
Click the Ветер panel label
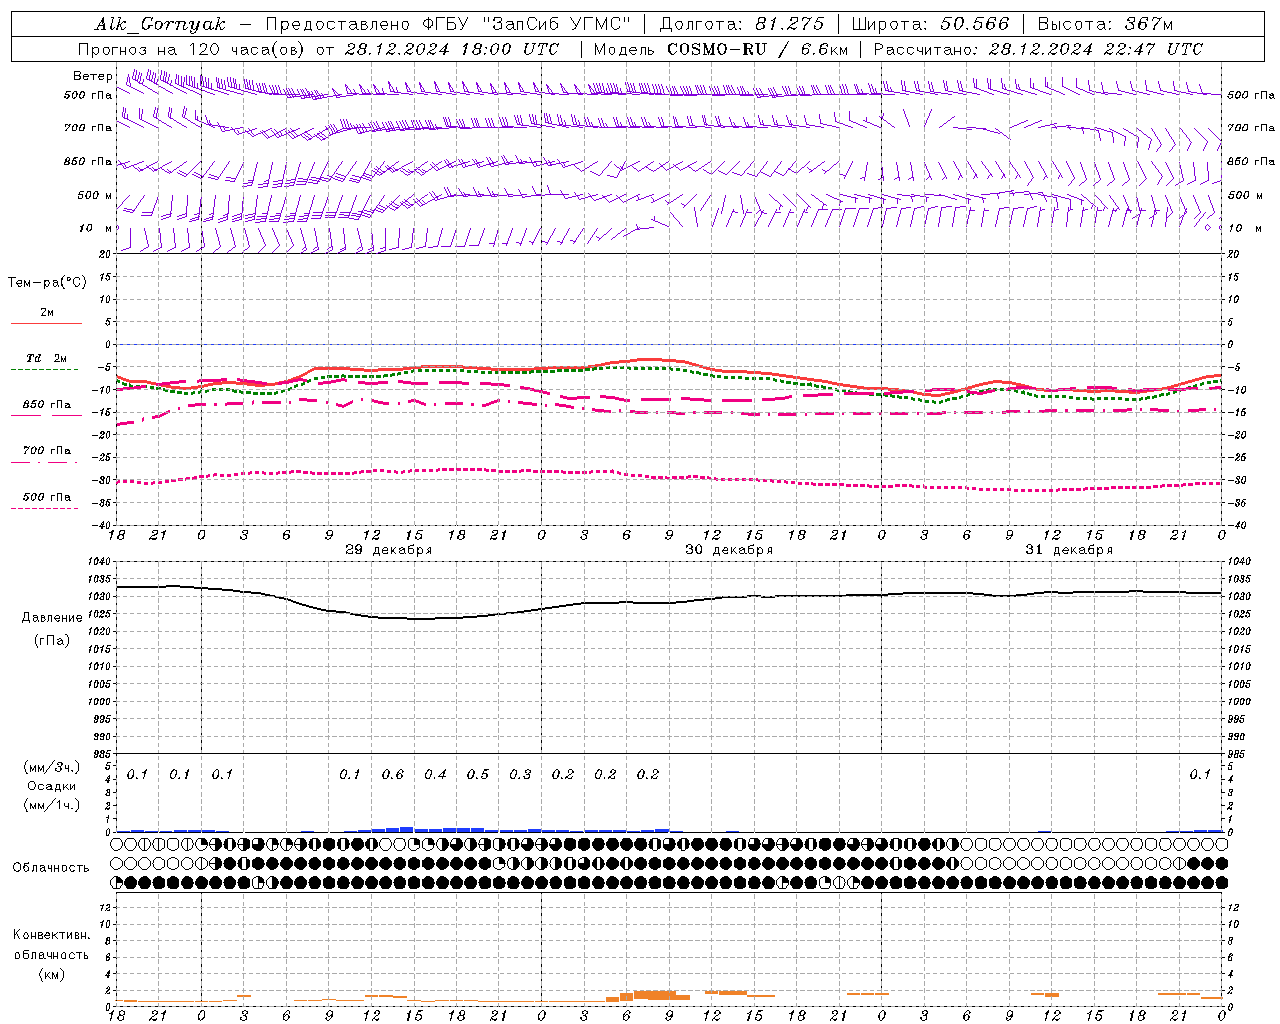point(92,76)
